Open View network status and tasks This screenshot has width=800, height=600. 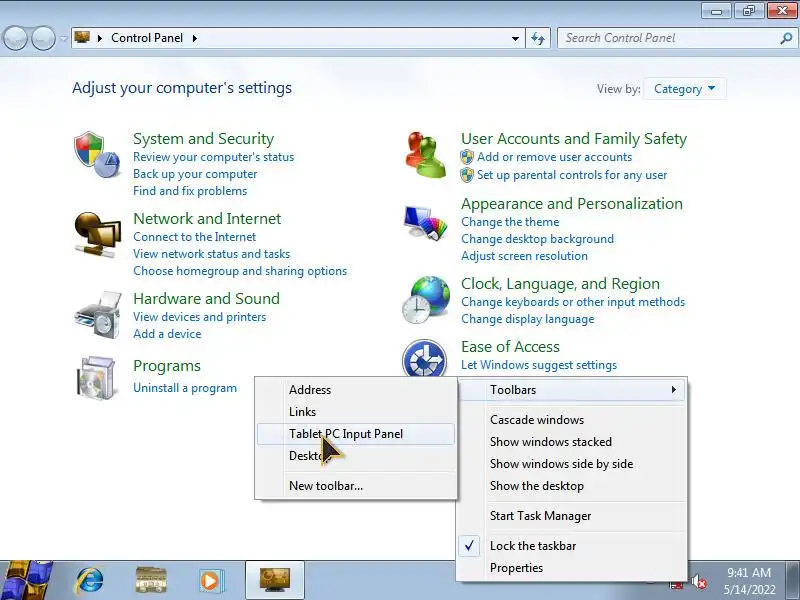click(211, 254)
